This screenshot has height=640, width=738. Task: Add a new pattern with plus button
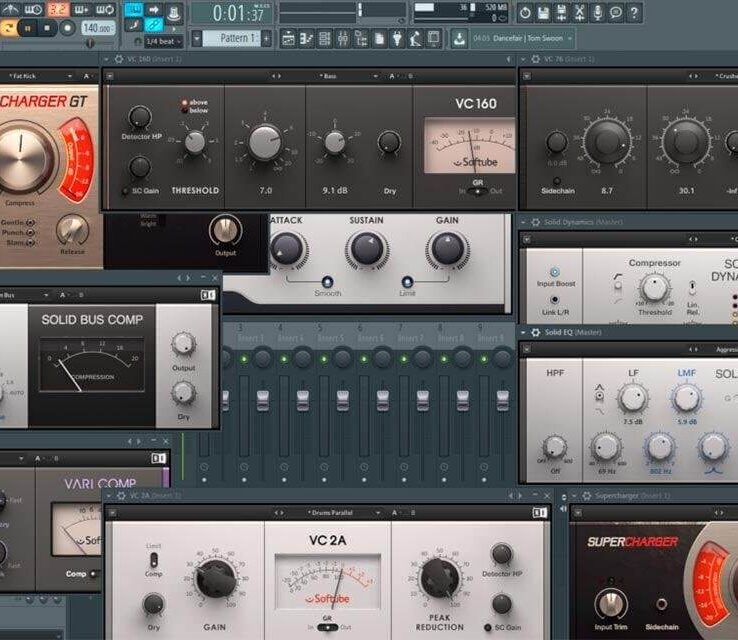pyautogui.click(x=266, y=39)
